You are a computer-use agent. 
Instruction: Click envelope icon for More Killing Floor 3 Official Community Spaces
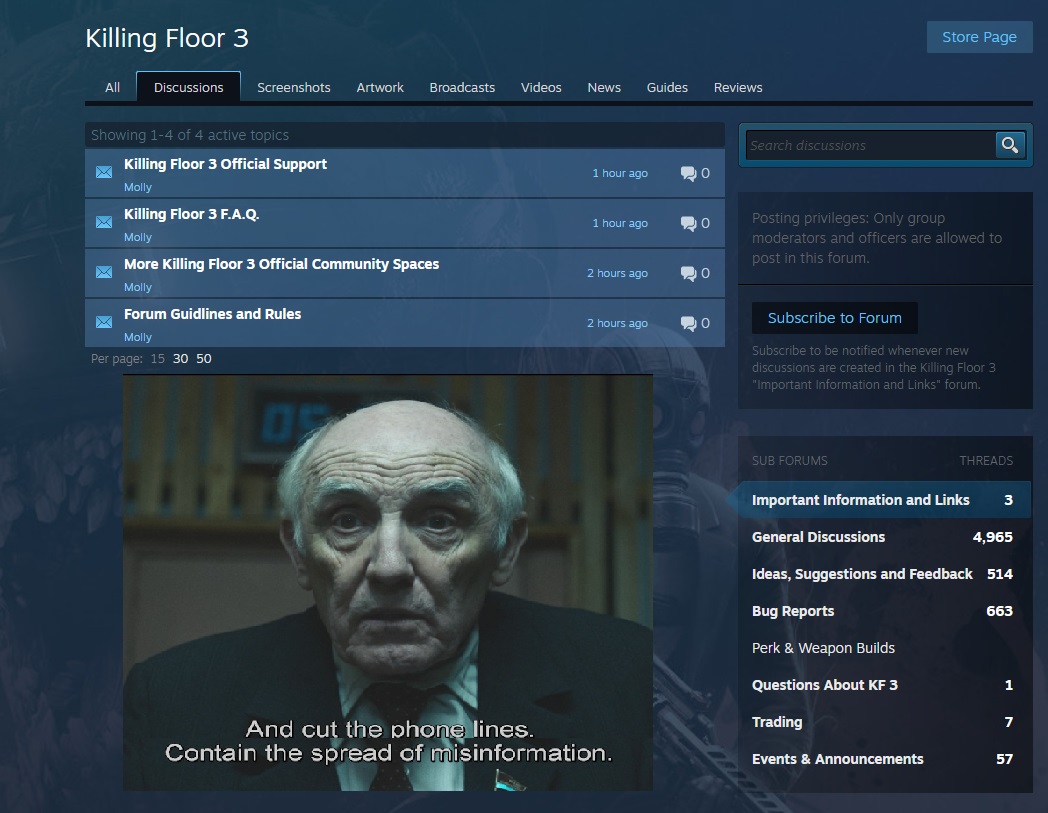point(104,272)
